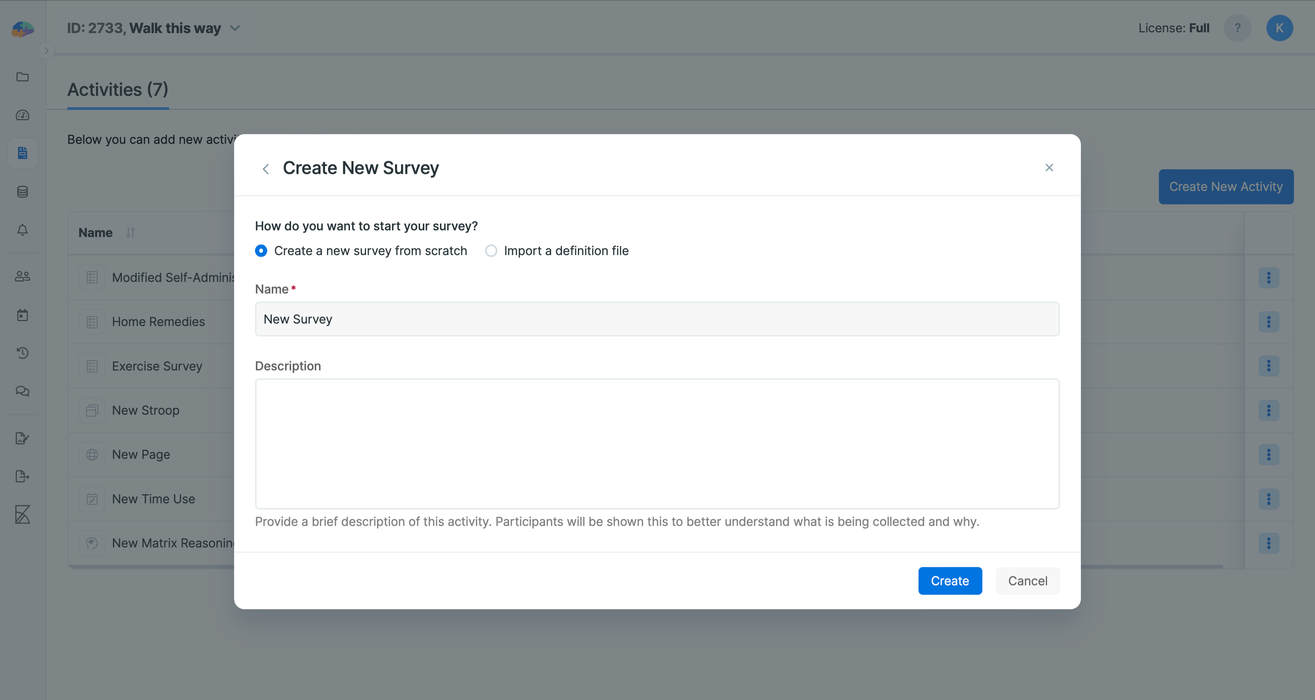
Task: Cancel the Create New Survey dialog
Action: click(1027, 580)
